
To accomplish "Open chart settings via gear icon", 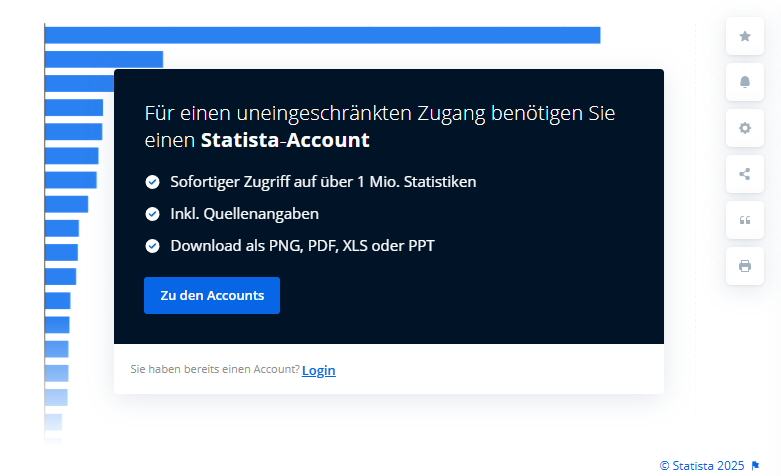I will pos(744,128).
